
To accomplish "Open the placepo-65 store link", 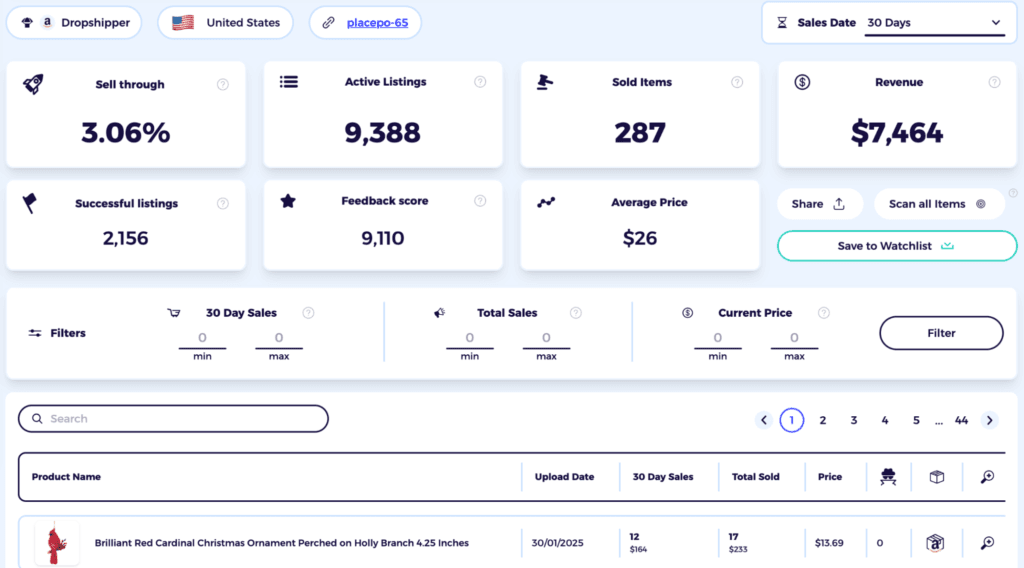I will [377, 23].
